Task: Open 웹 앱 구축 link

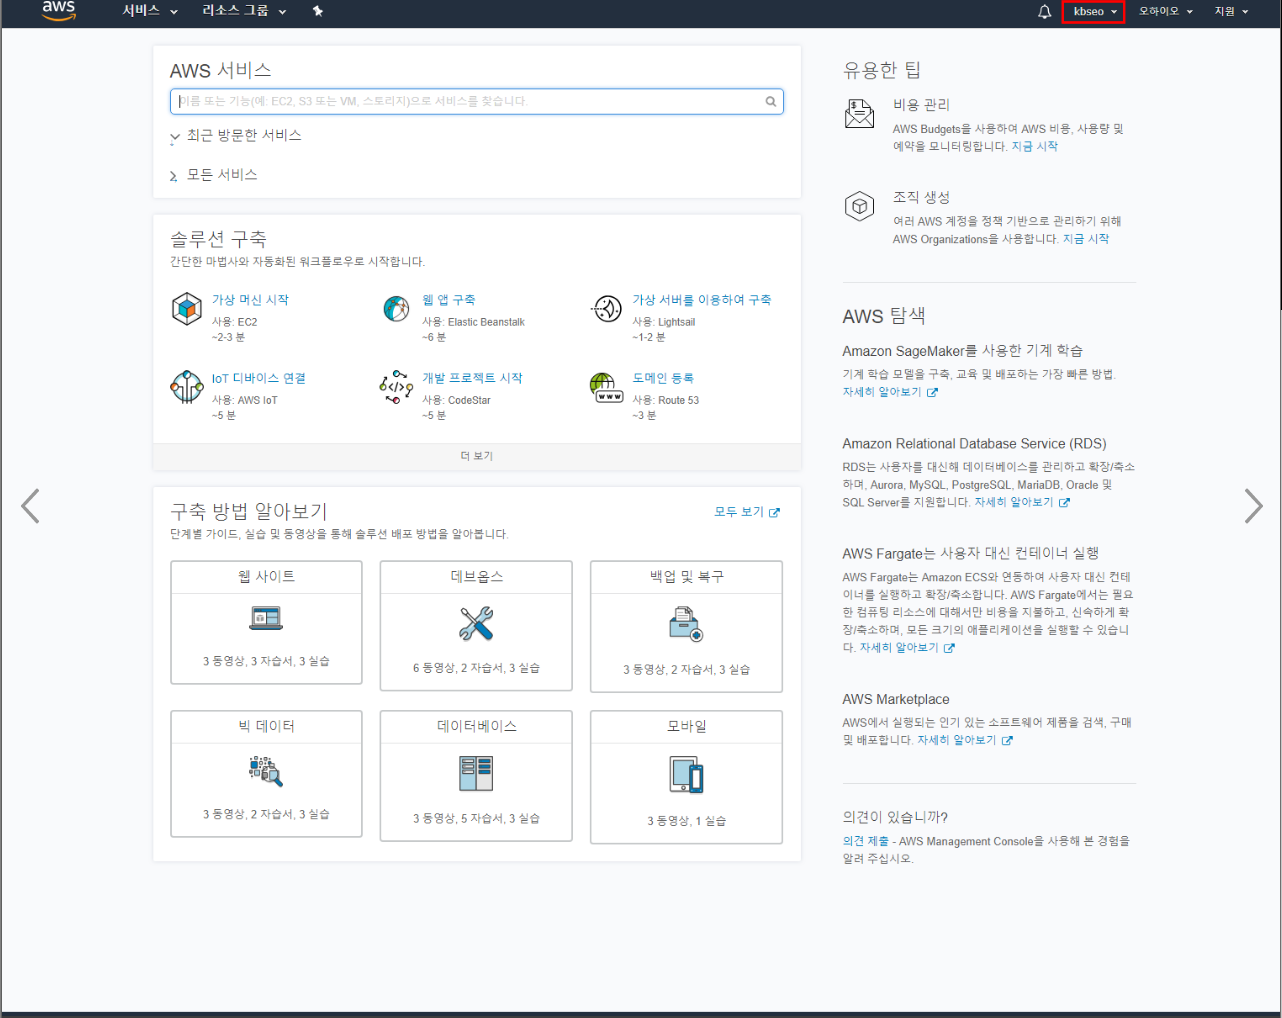Action: [448, 300]
